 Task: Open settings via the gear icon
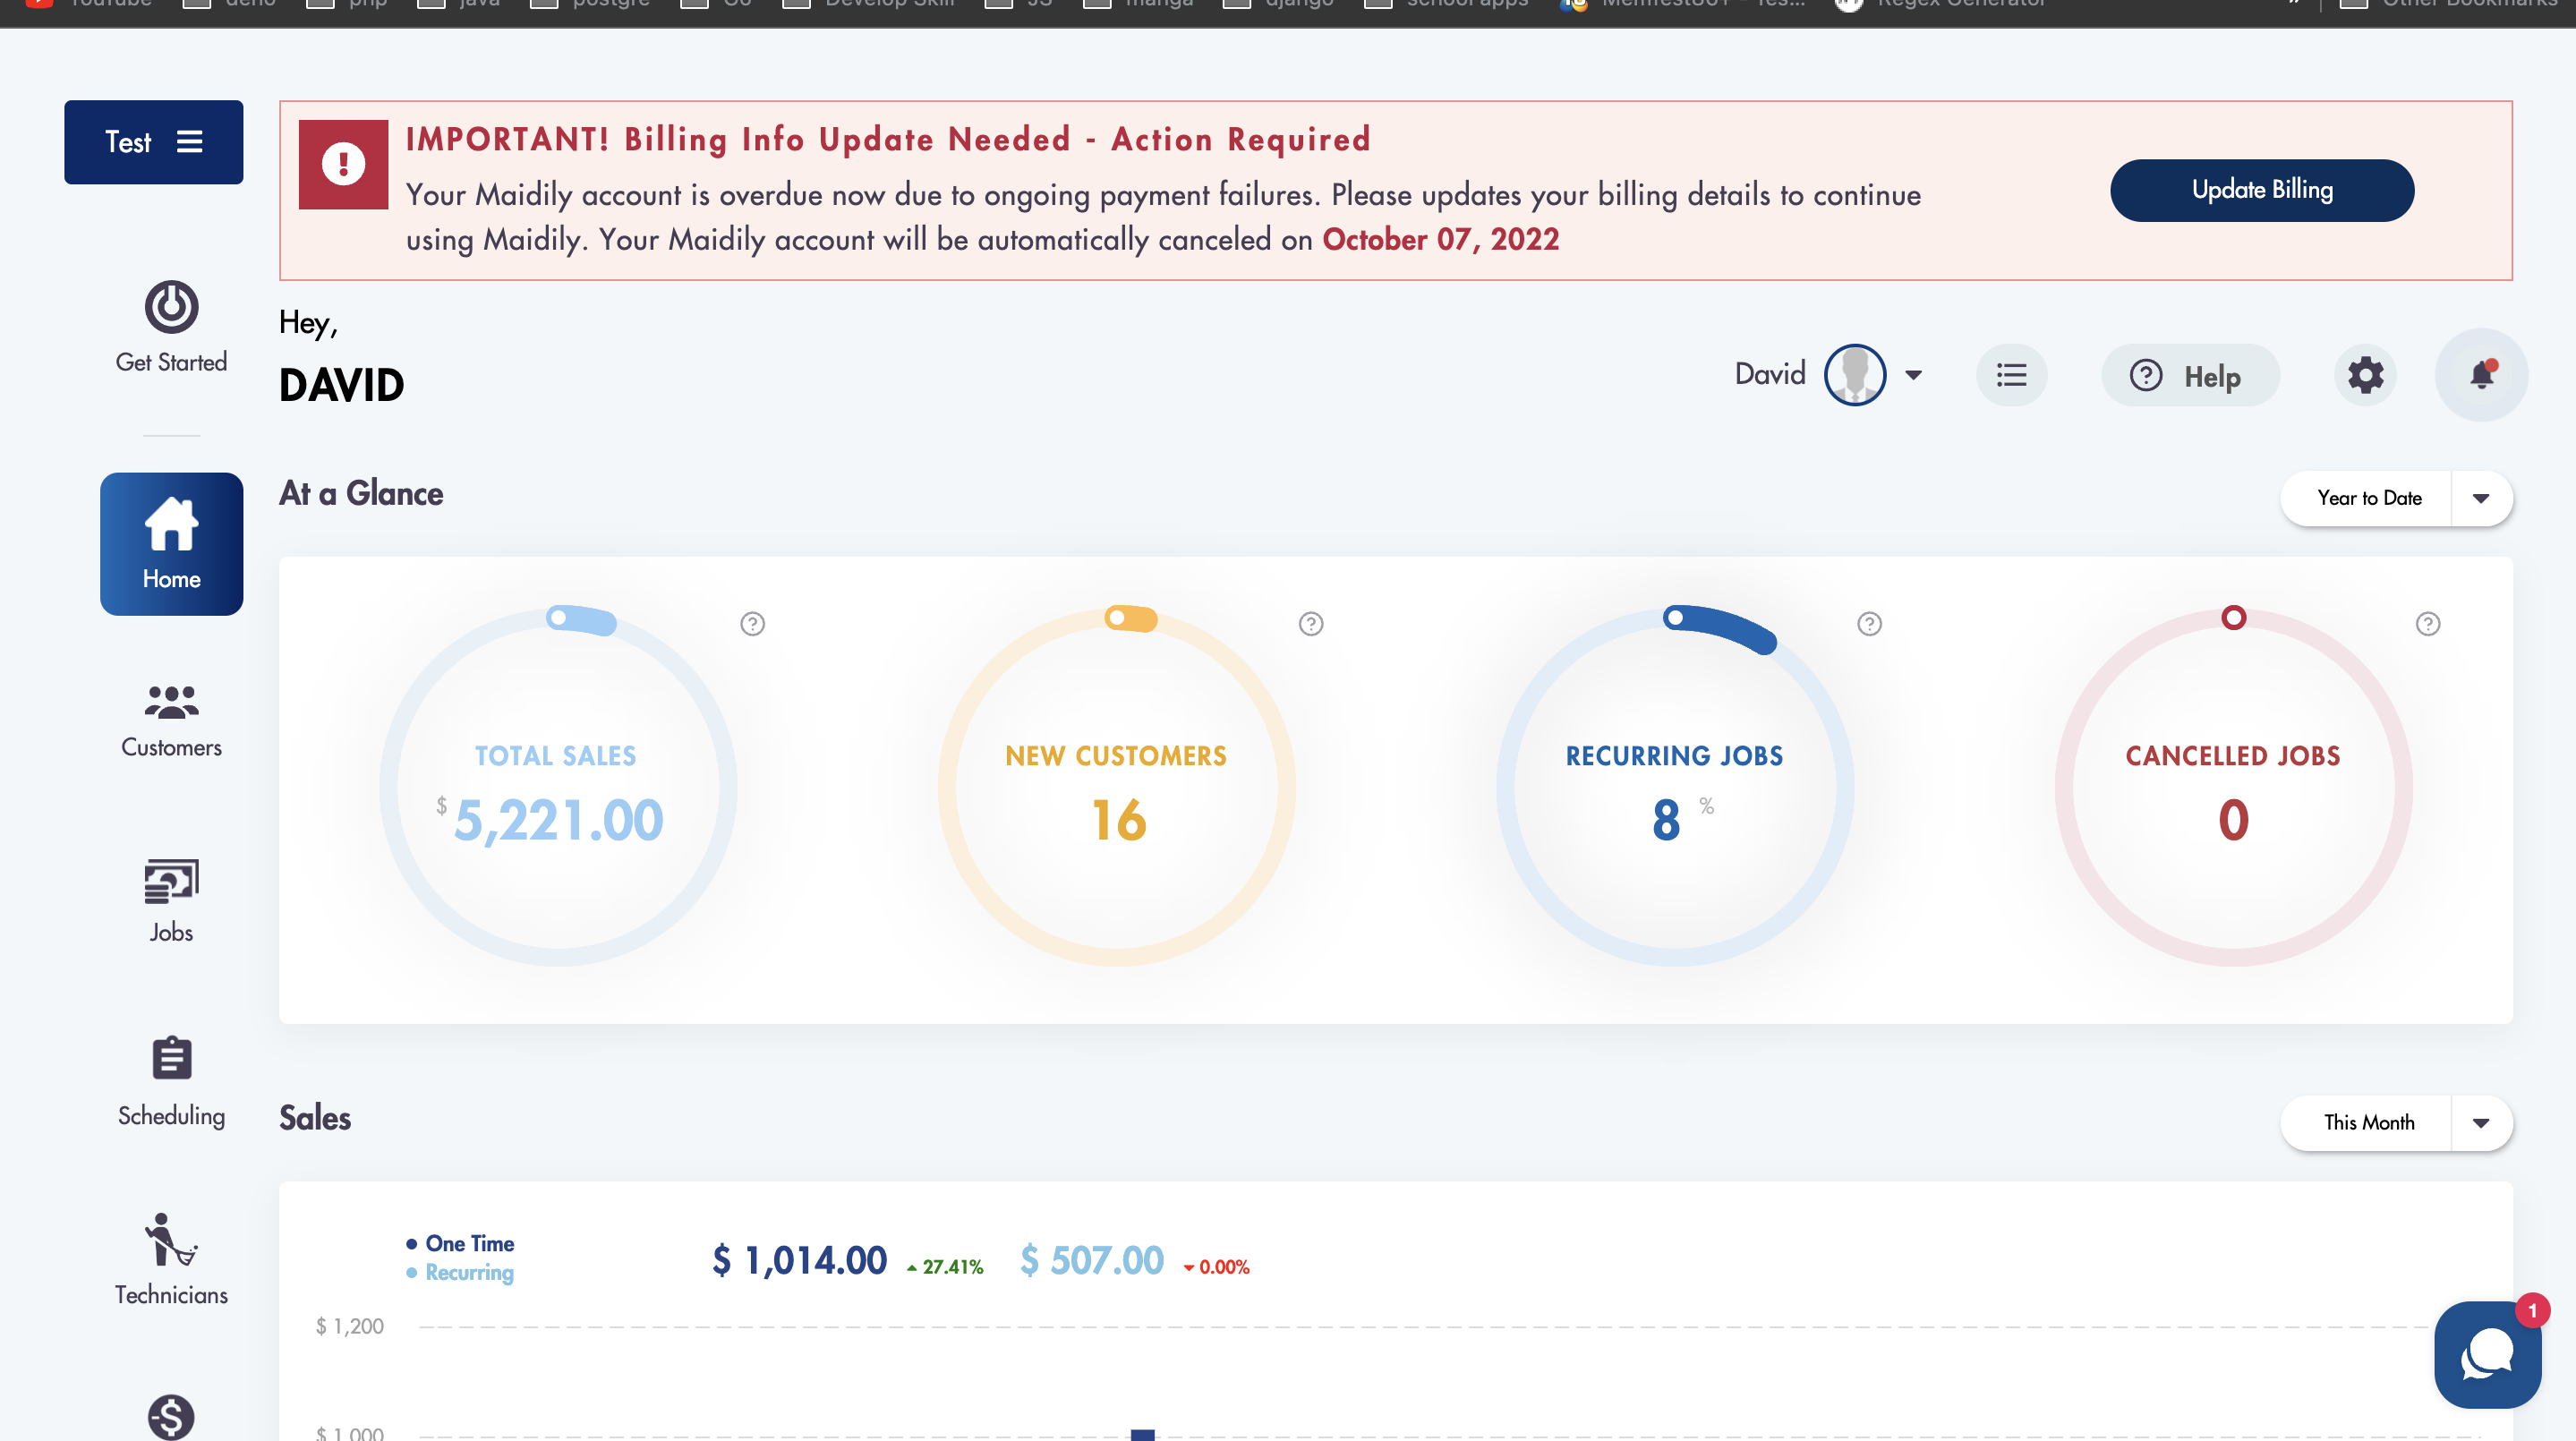click(2365, 375)
